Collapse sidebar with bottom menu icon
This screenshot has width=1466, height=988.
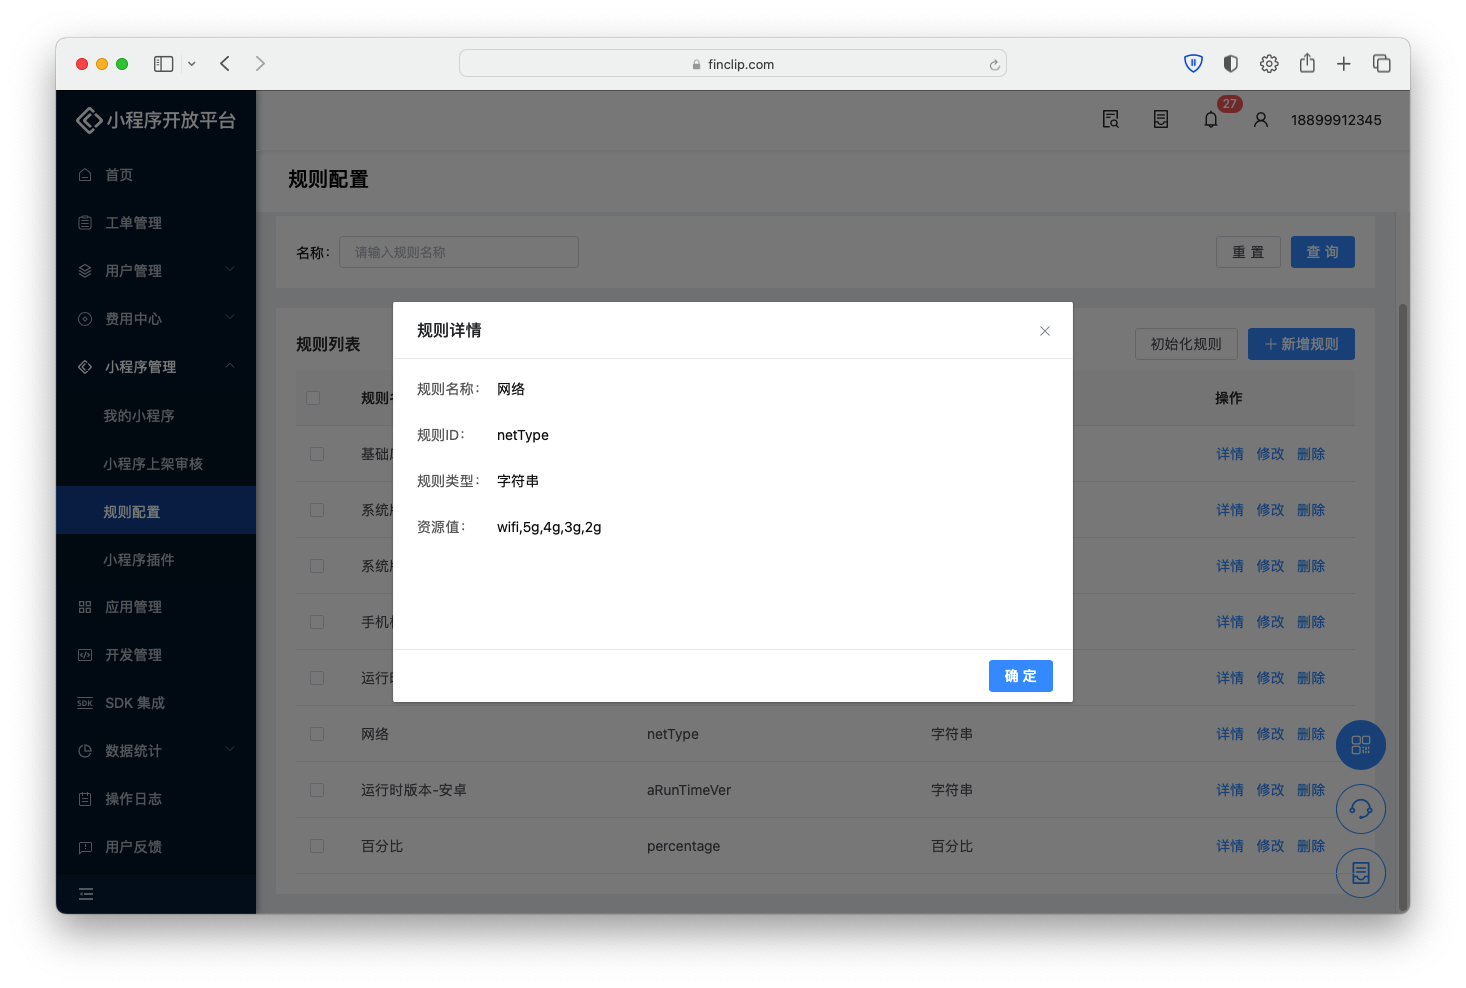[86, 894]
